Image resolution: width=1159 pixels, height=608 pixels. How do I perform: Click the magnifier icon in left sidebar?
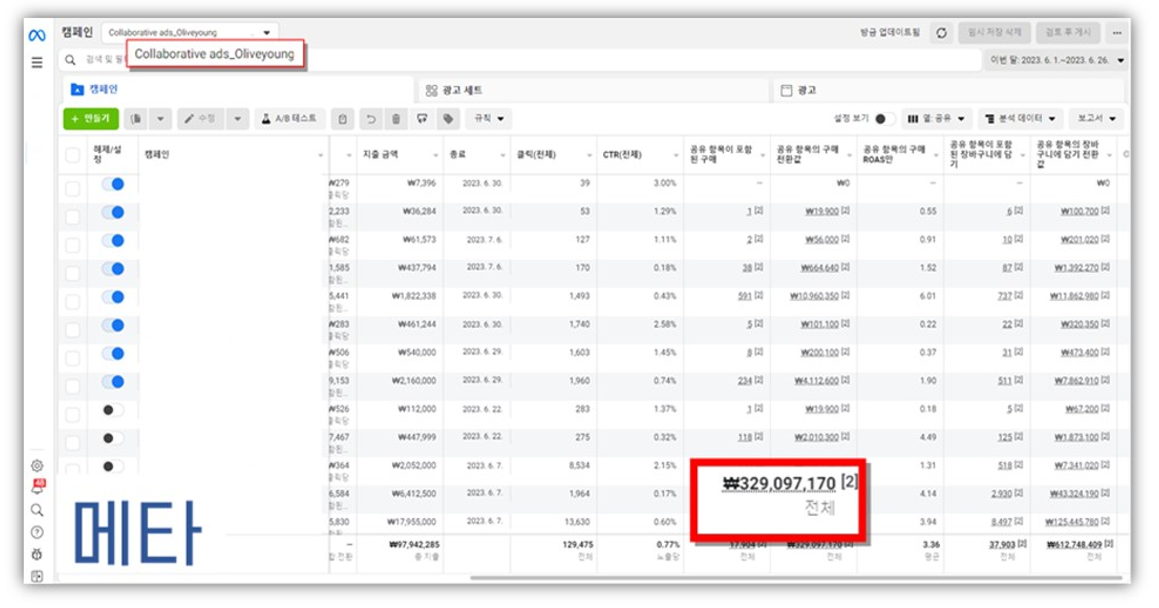coord(37,510)
